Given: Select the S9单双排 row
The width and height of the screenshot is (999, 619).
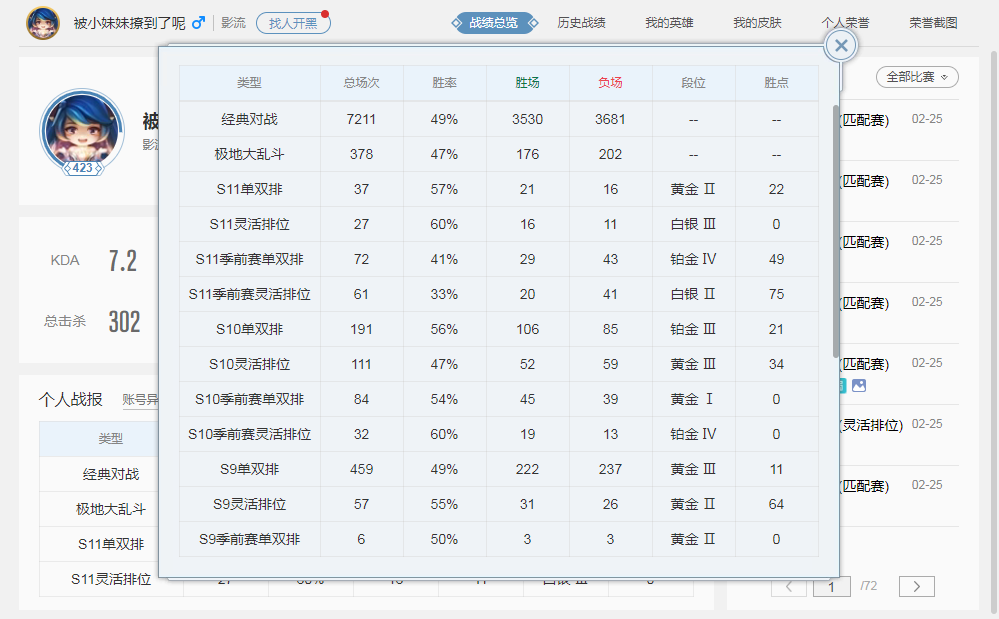Looking at the screenshot, I should pyautogui.click(x=499, y=469).
